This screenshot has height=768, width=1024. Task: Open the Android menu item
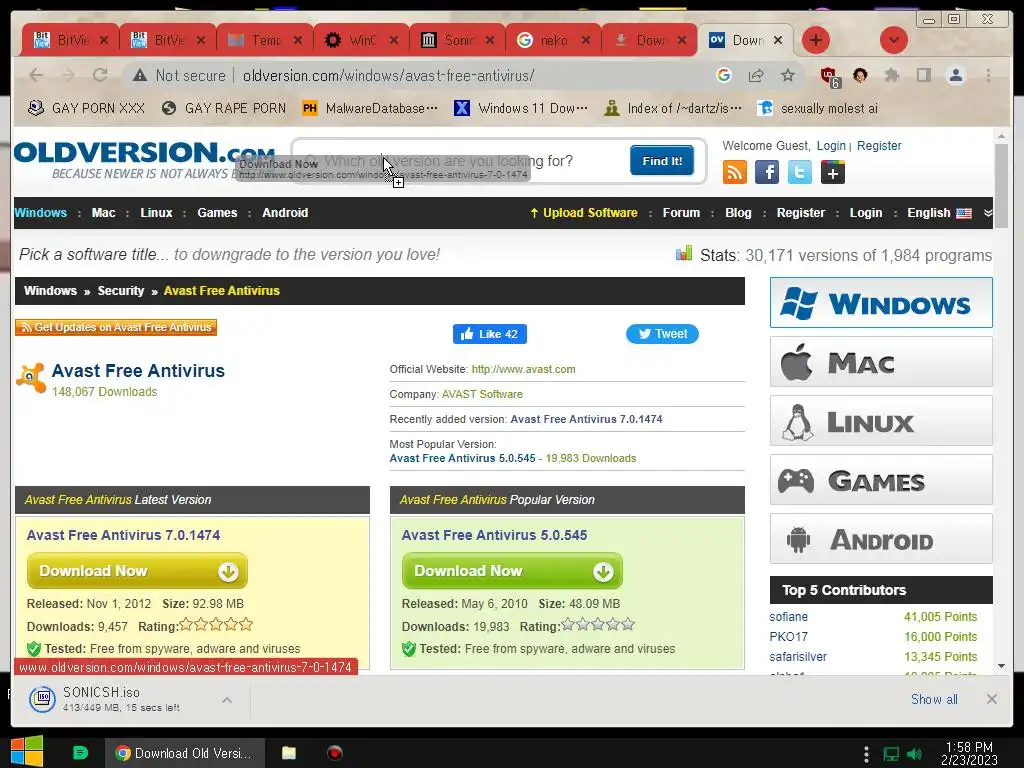click(285, 213)
